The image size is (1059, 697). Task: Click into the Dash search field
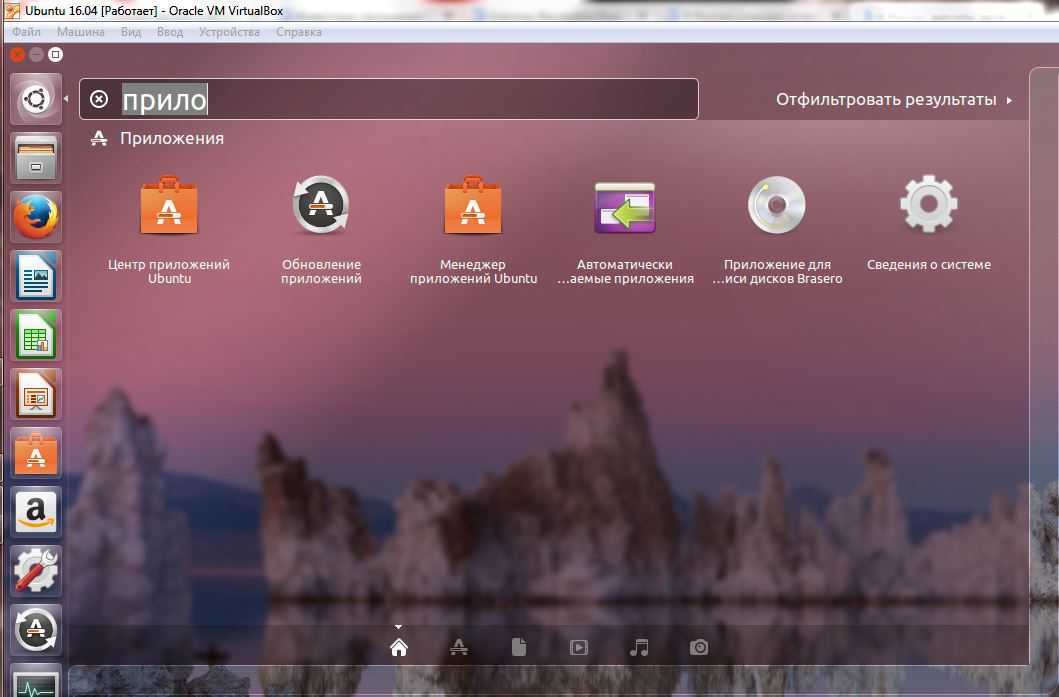(x=389, y=99)
